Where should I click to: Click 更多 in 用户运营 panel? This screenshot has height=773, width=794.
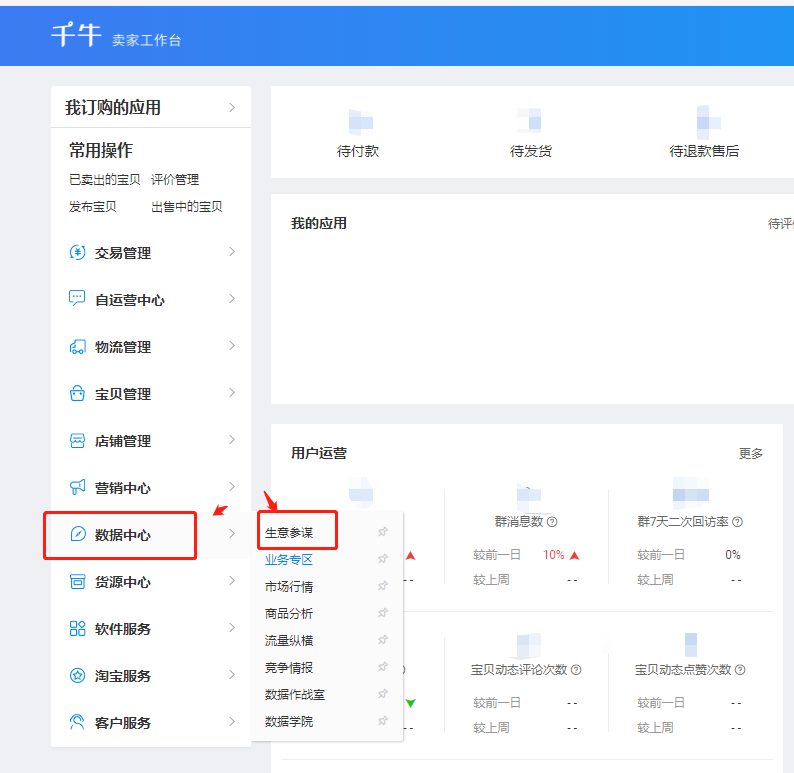(x=750, y=454)
